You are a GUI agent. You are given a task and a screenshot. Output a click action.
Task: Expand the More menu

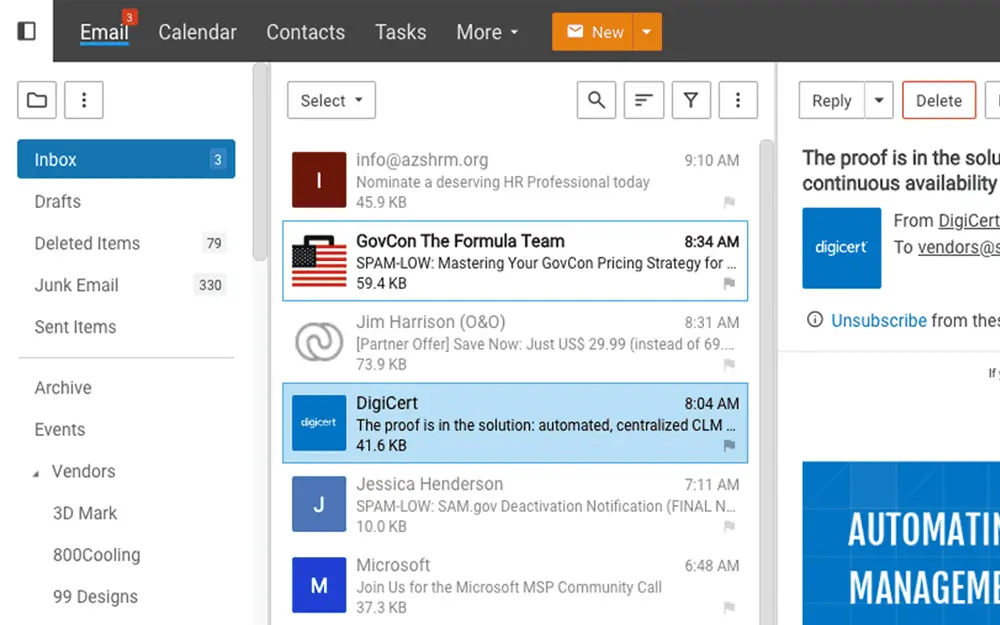click(487, 32)
